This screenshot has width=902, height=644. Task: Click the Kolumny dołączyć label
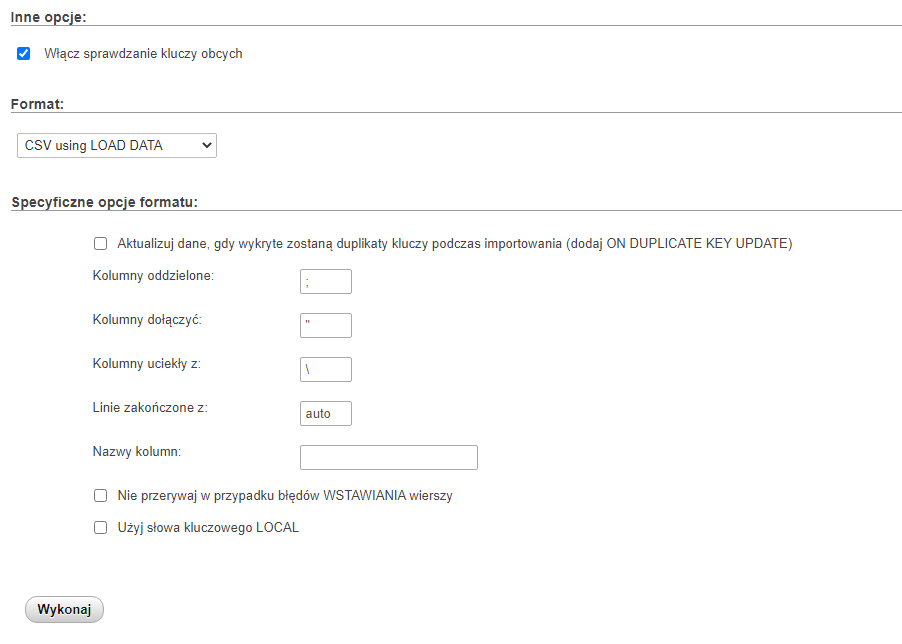147,320
